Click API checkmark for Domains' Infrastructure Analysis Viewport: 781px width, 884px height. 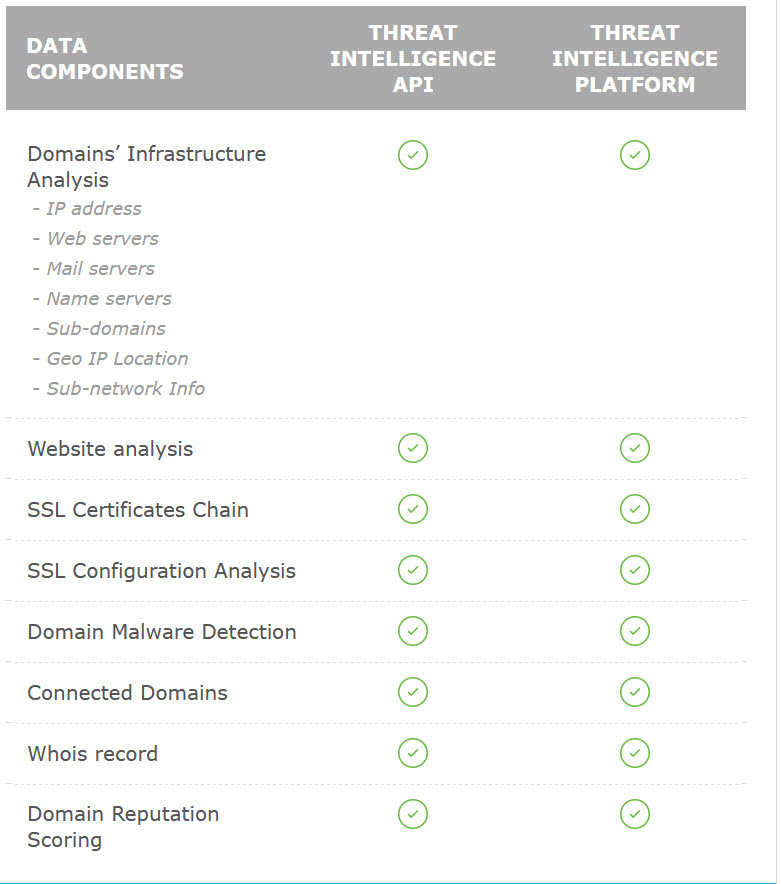413,155
